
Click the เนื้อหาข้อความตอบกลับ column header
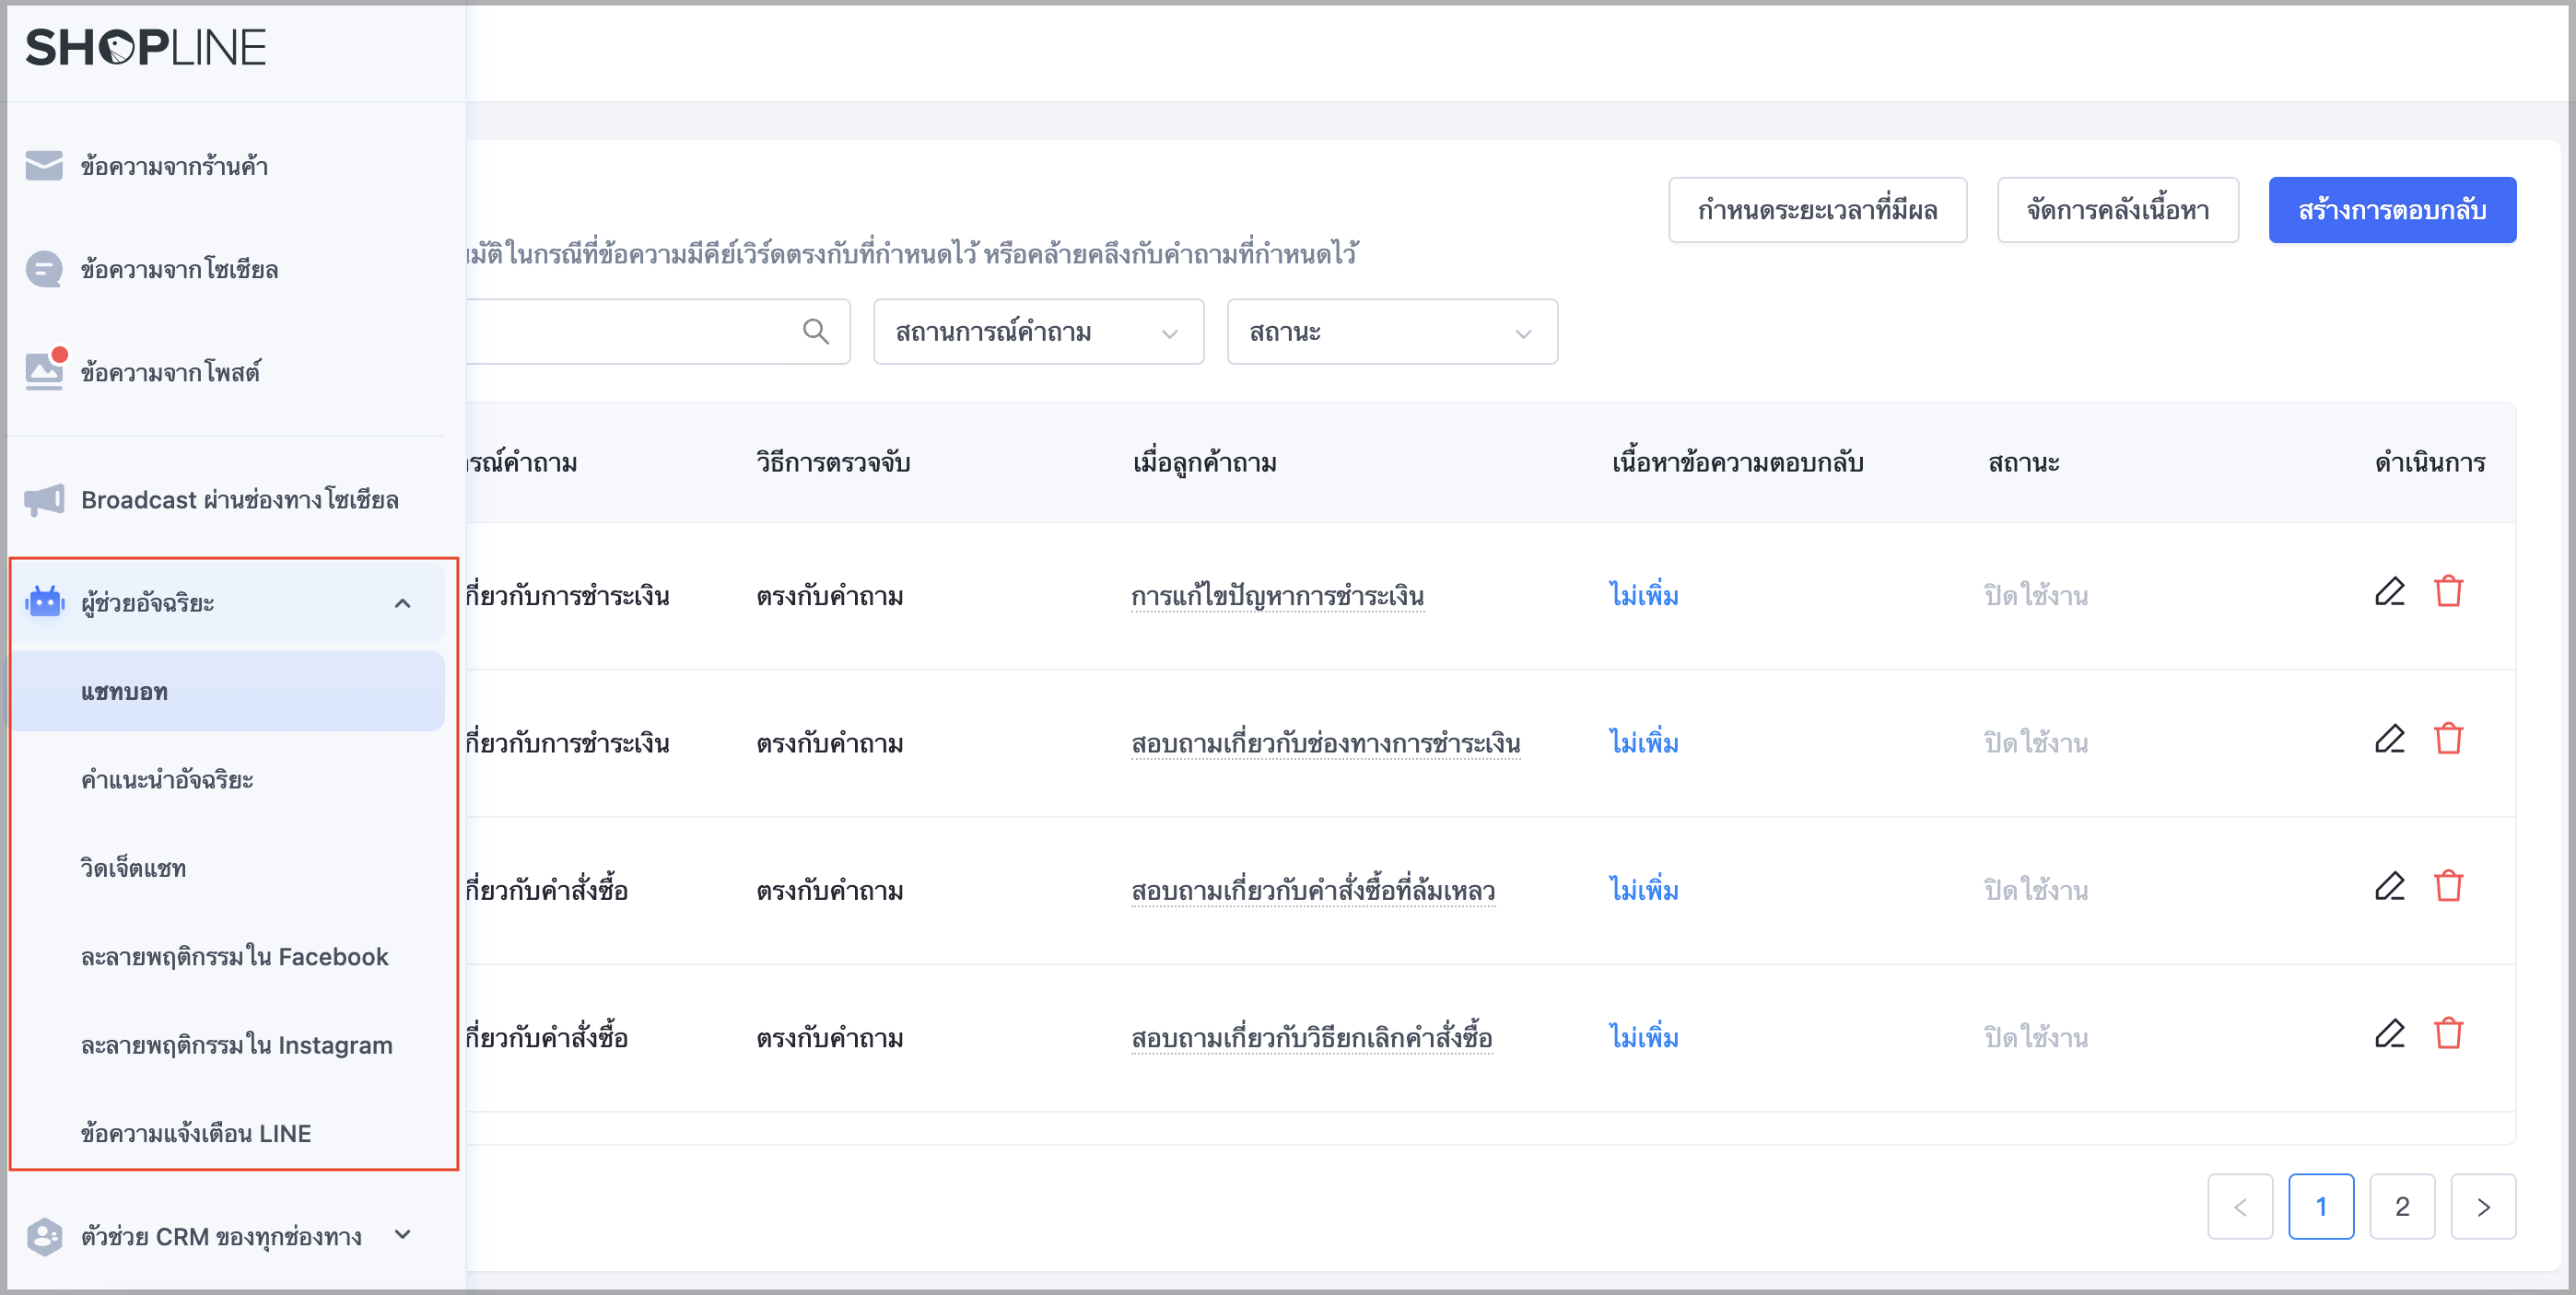(1737, 462)
